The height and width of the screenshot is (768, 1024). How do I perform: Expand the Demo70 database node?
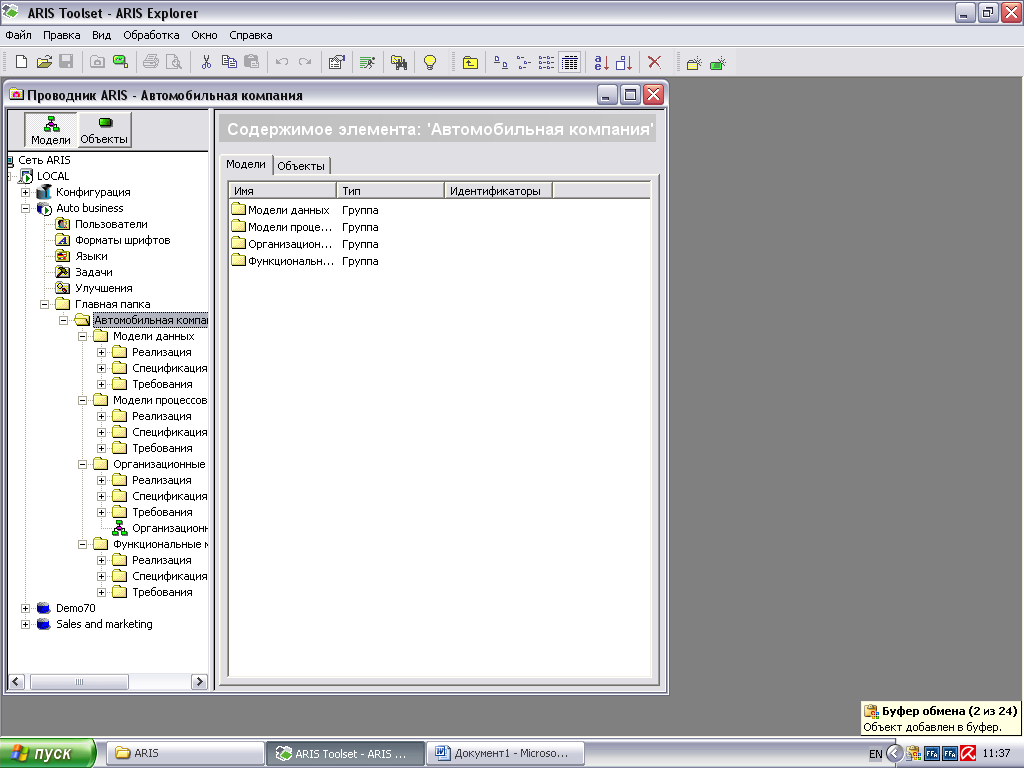25,608
